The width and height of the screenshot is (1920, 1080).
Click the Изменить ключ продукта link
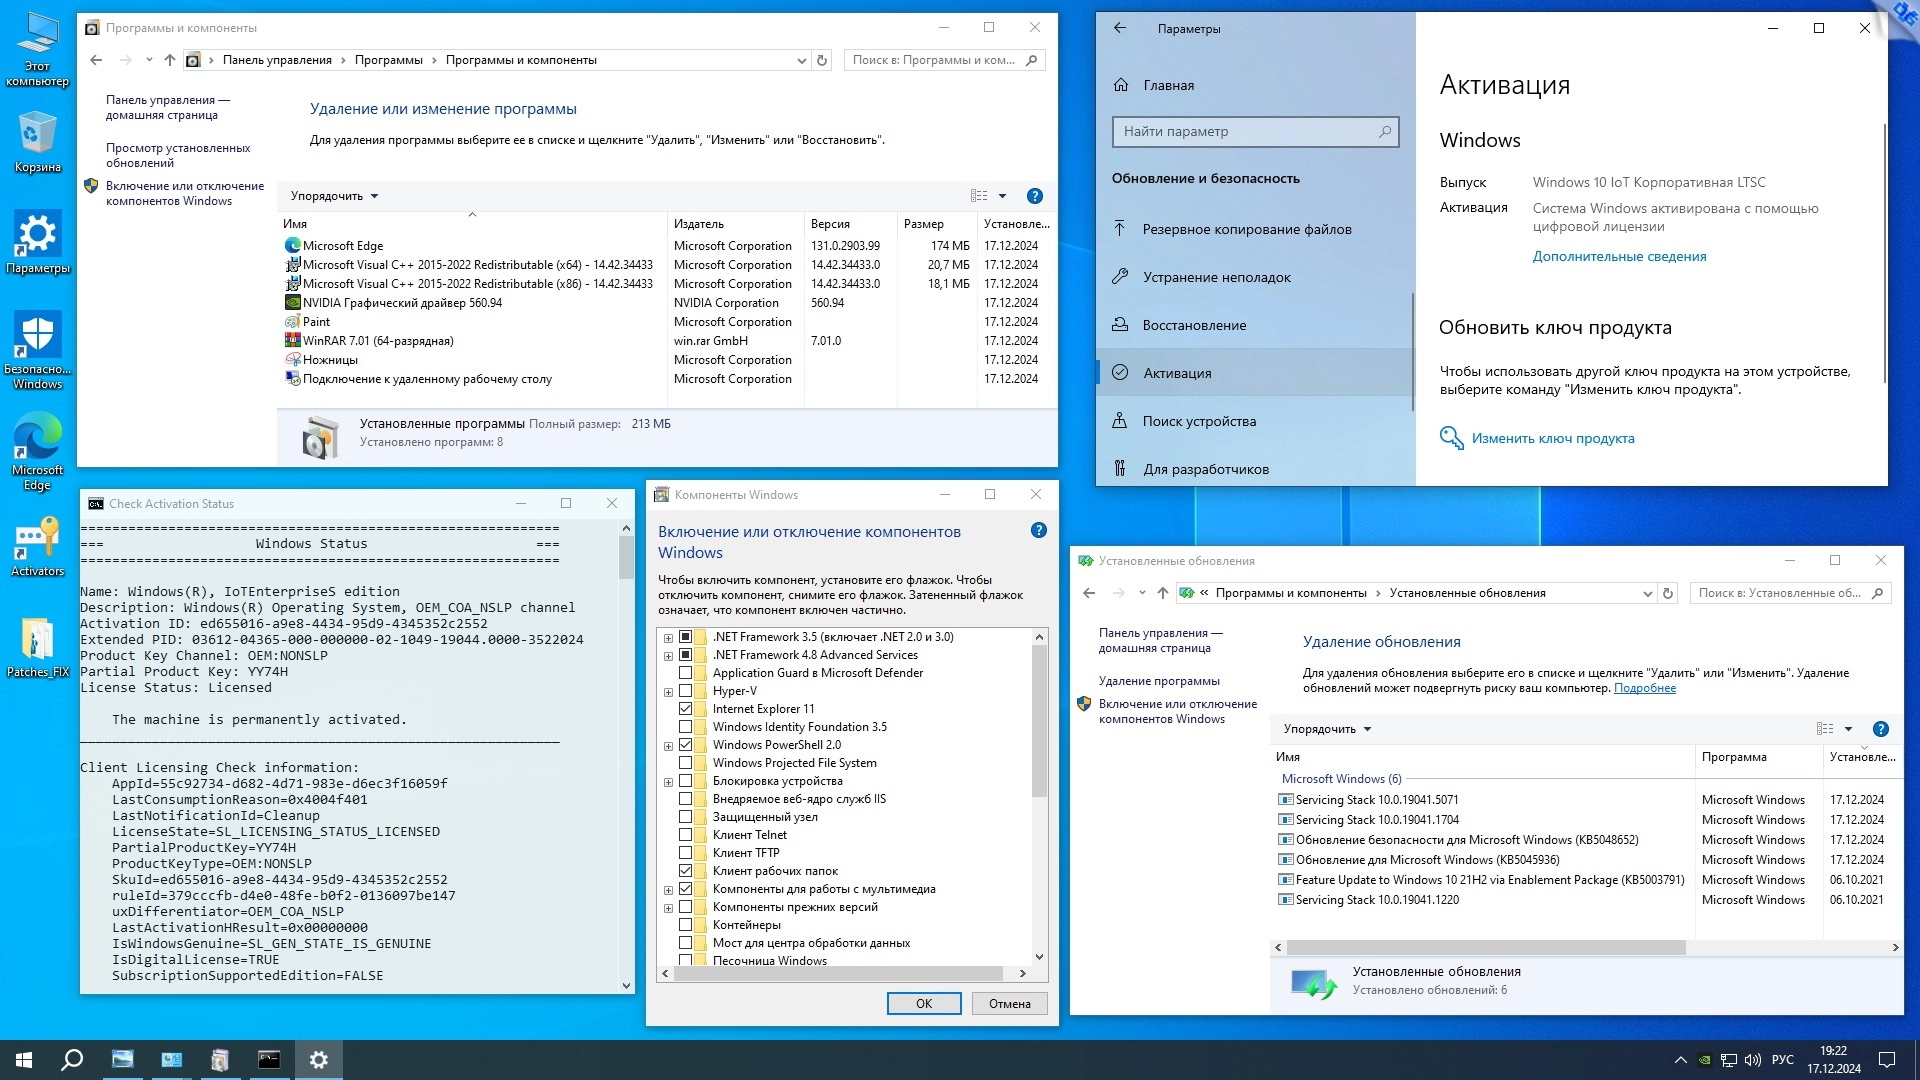pos(1552,438)
